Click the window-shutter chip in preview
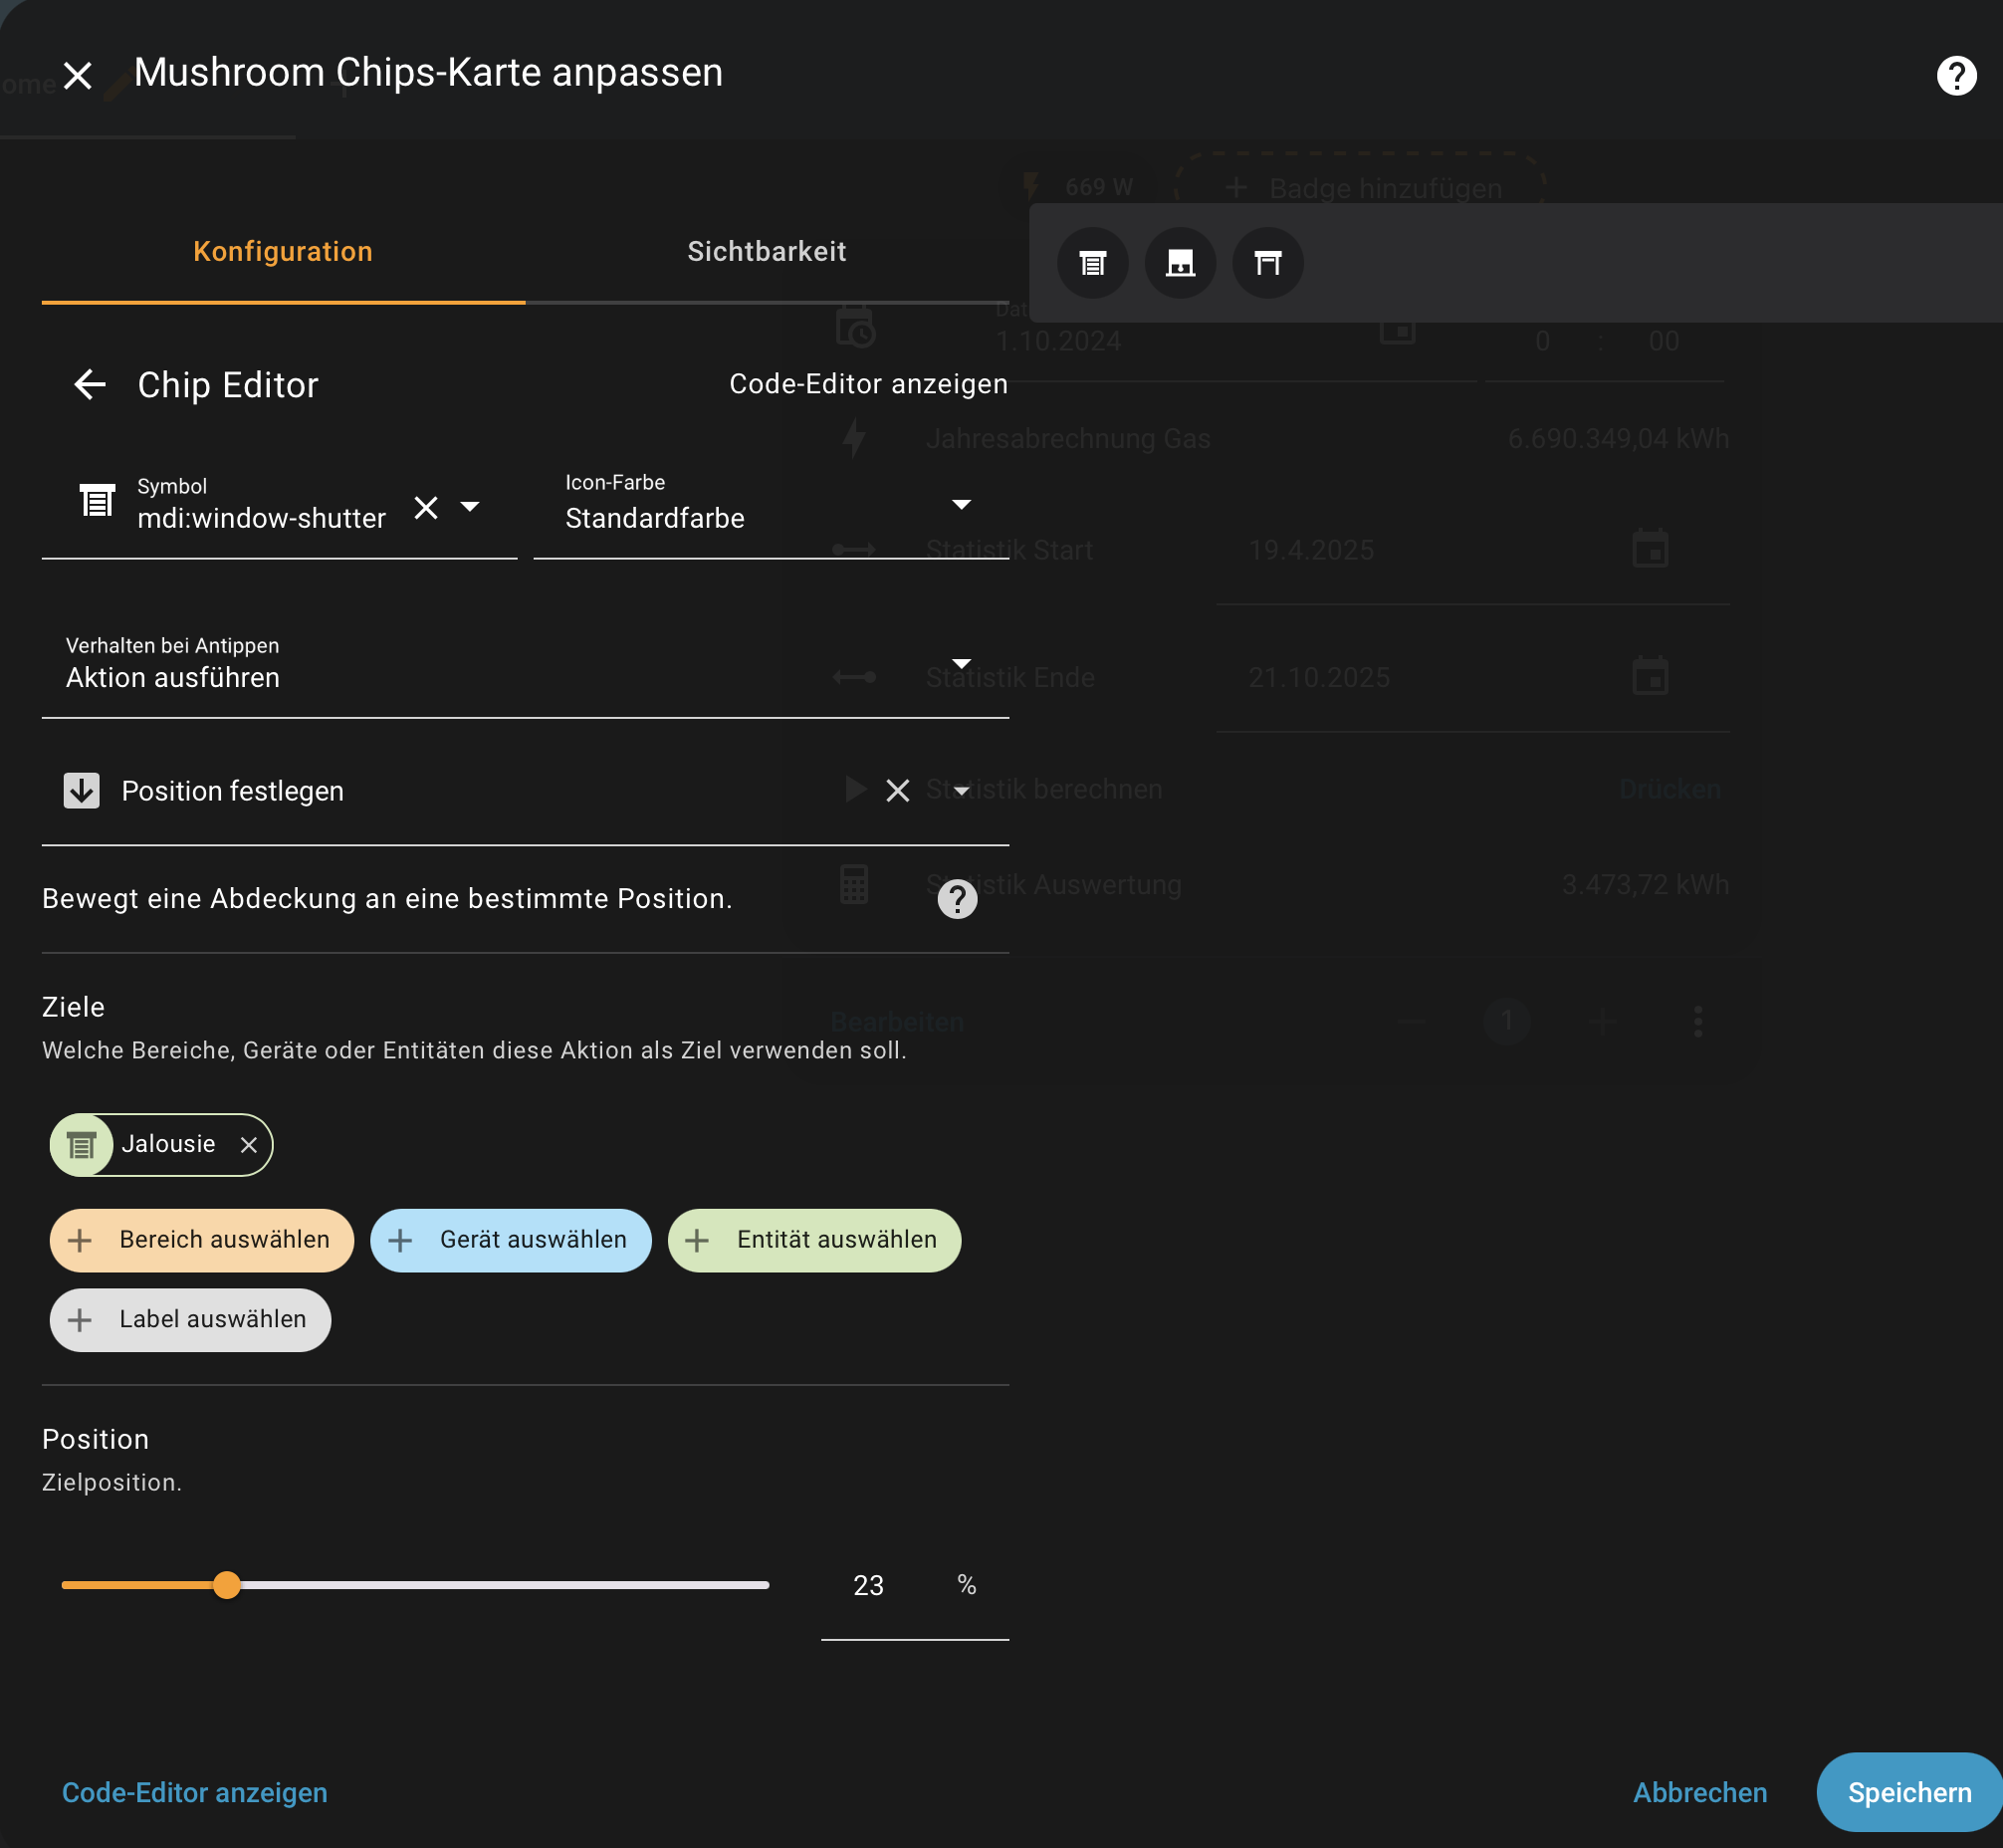 pos(1092,264)
